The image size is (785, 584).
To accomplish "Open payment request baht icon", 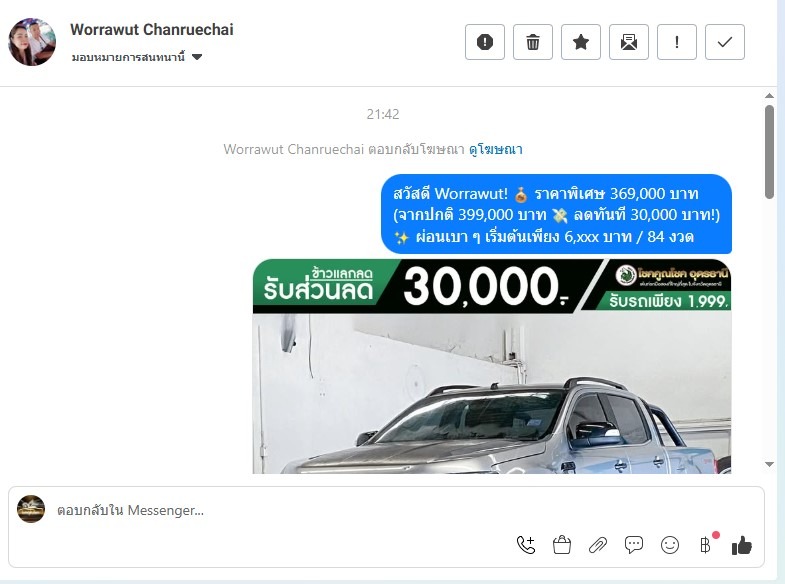I will [x=705, y=545].
